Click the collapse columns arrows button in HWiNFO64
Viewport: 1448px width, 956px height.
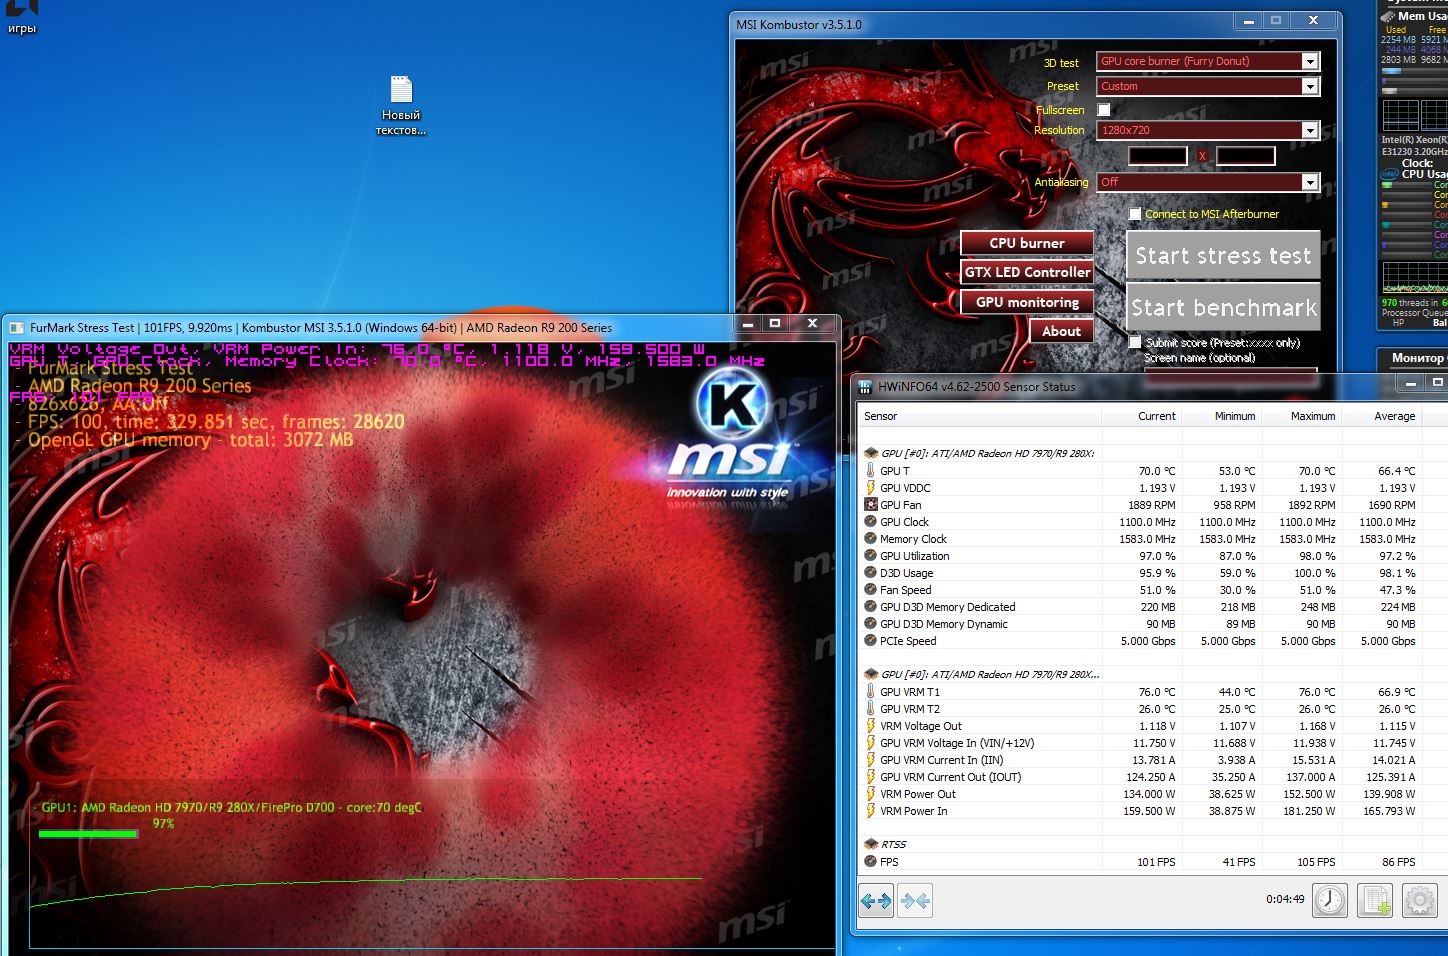pos(915,901)
